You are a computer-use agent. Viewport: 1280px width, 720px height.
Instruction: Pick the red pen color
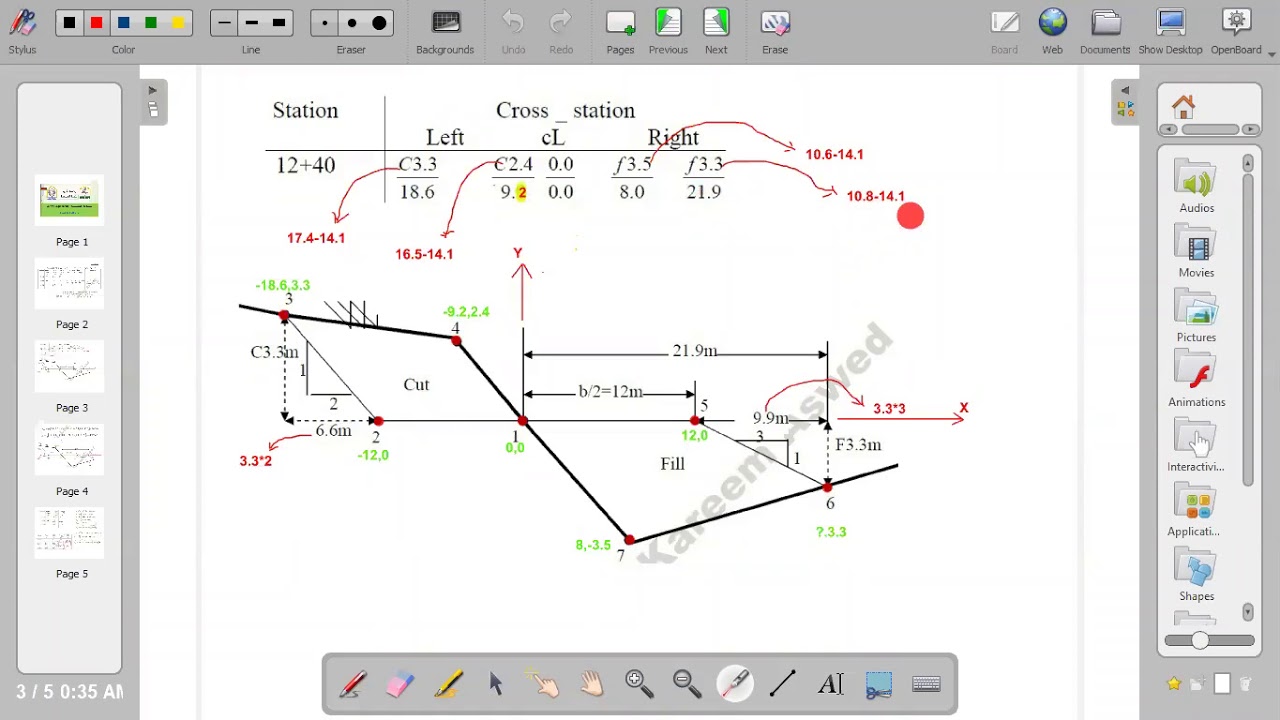point(96,23)
